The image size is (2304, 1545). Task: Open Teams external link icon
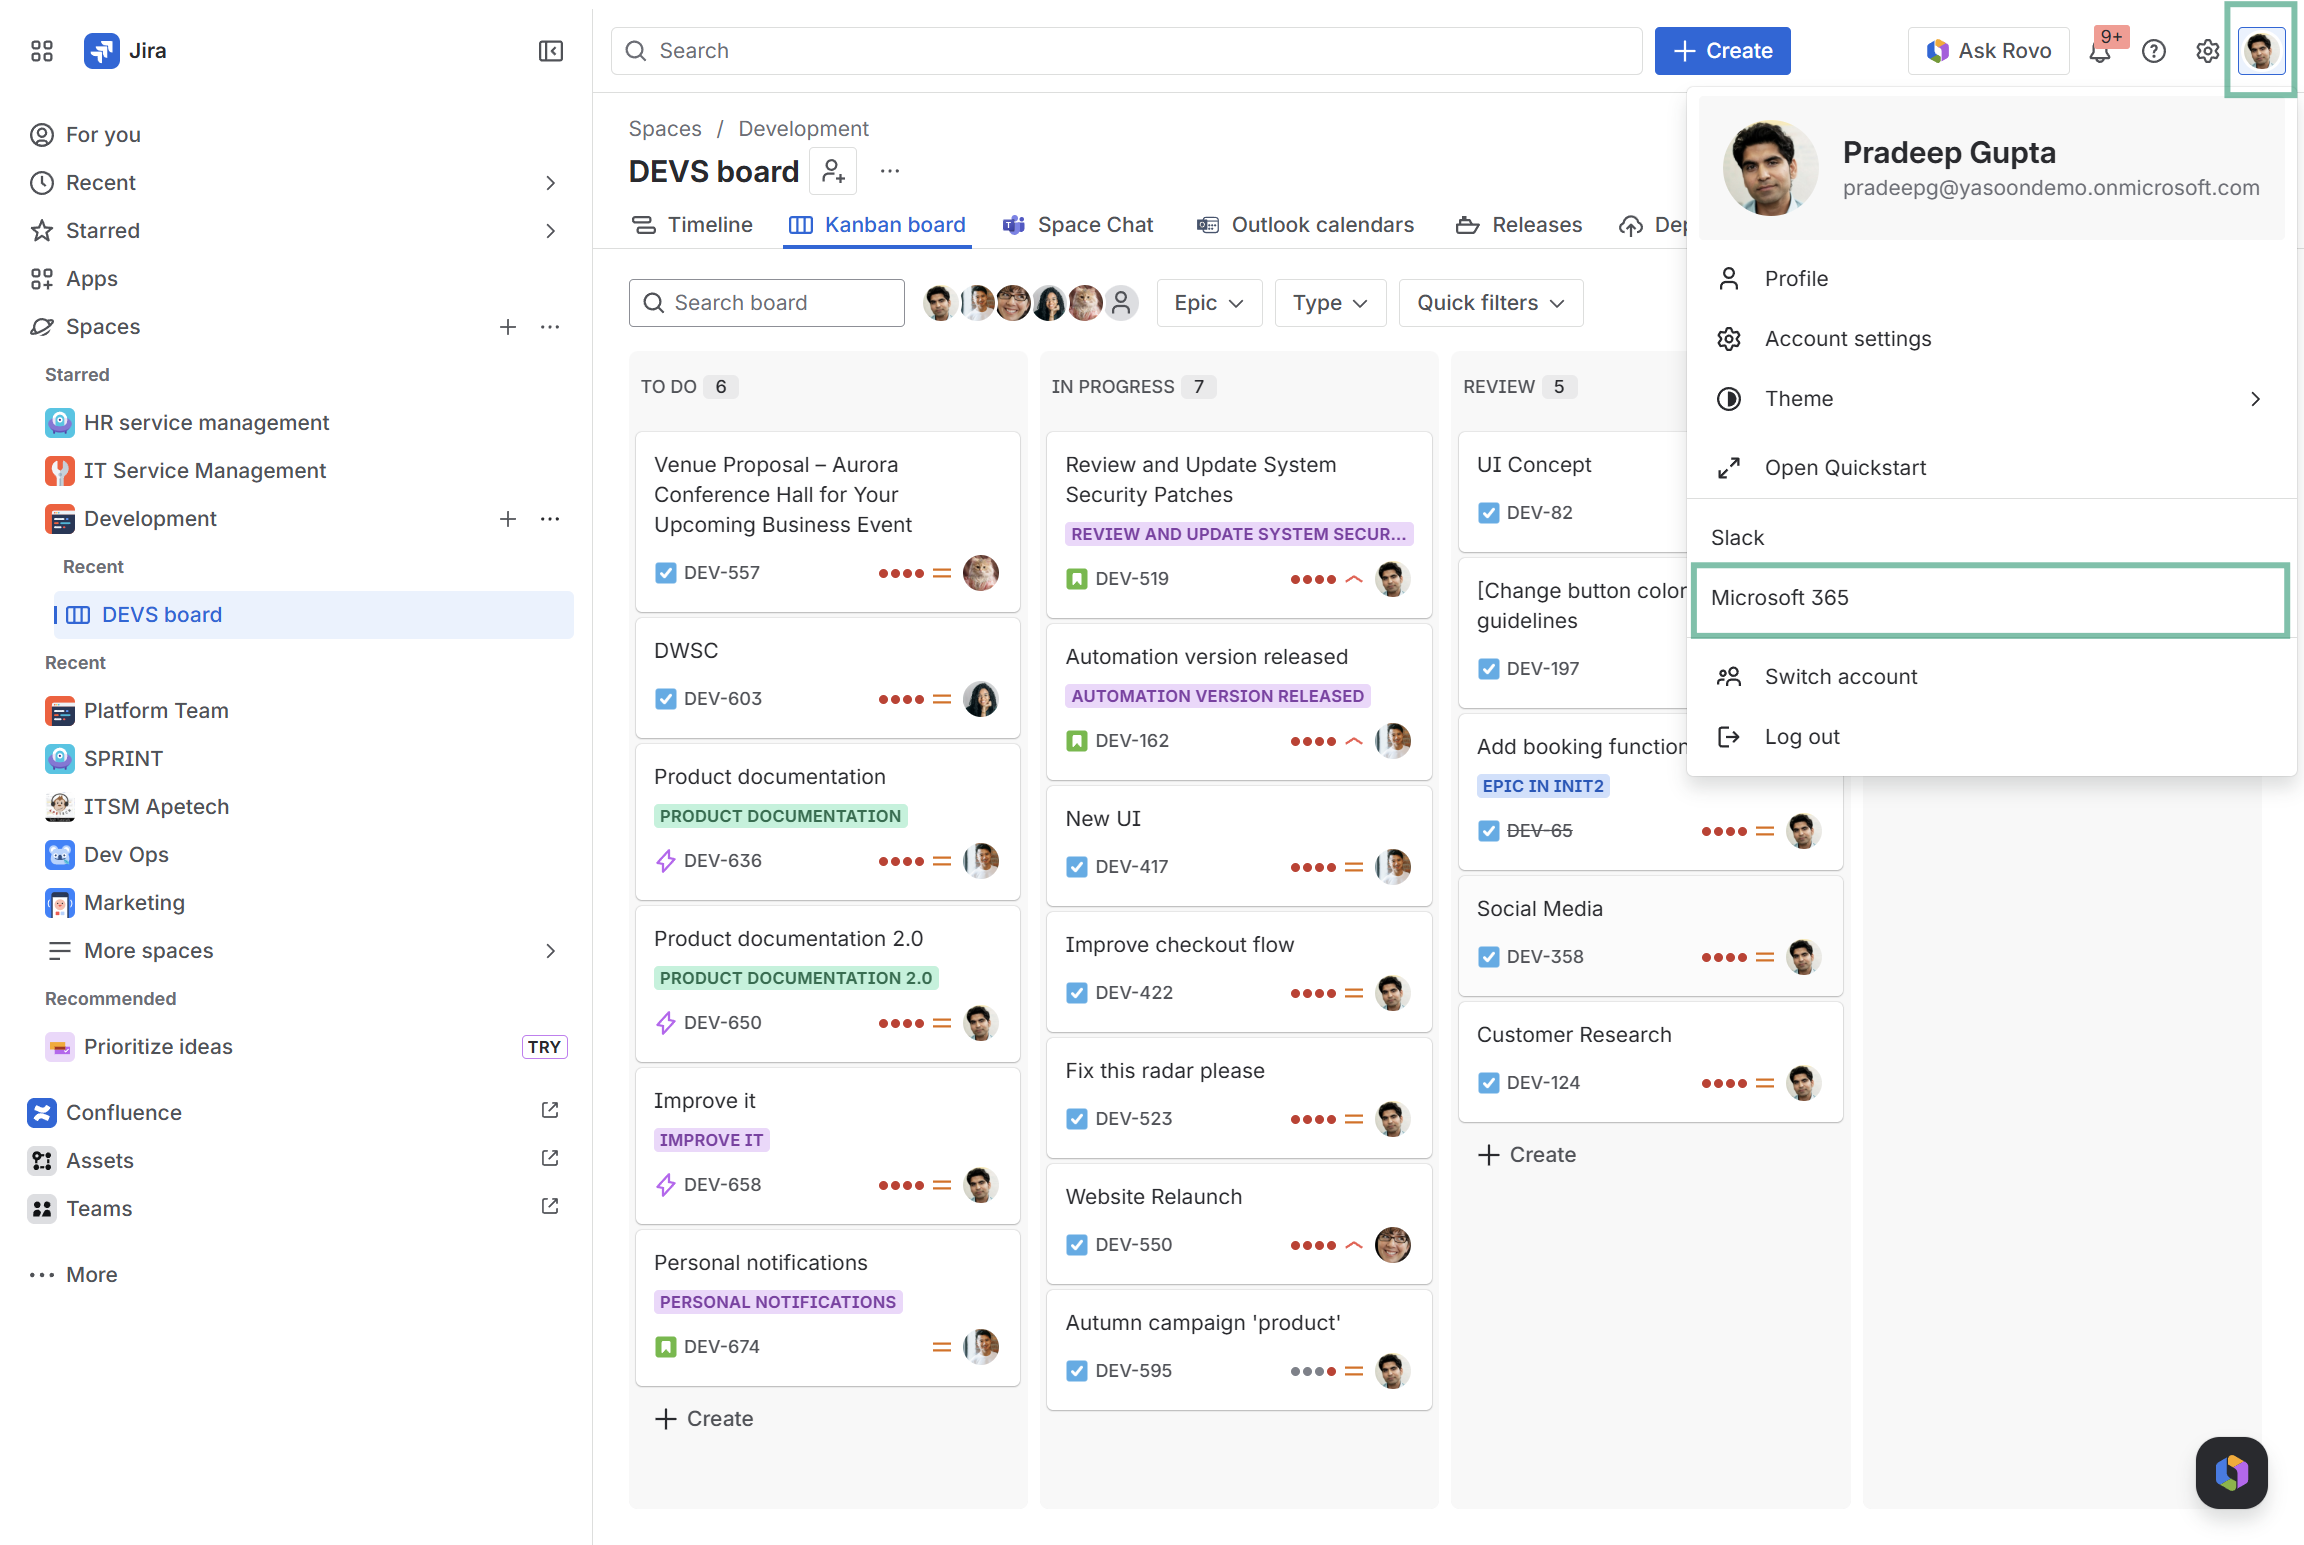550,1207
